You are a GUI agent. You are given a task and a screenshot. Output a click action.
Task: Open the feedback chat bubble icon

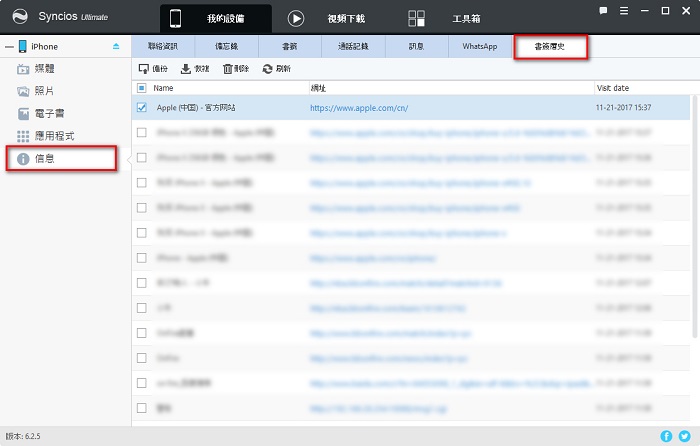[603, 11]
